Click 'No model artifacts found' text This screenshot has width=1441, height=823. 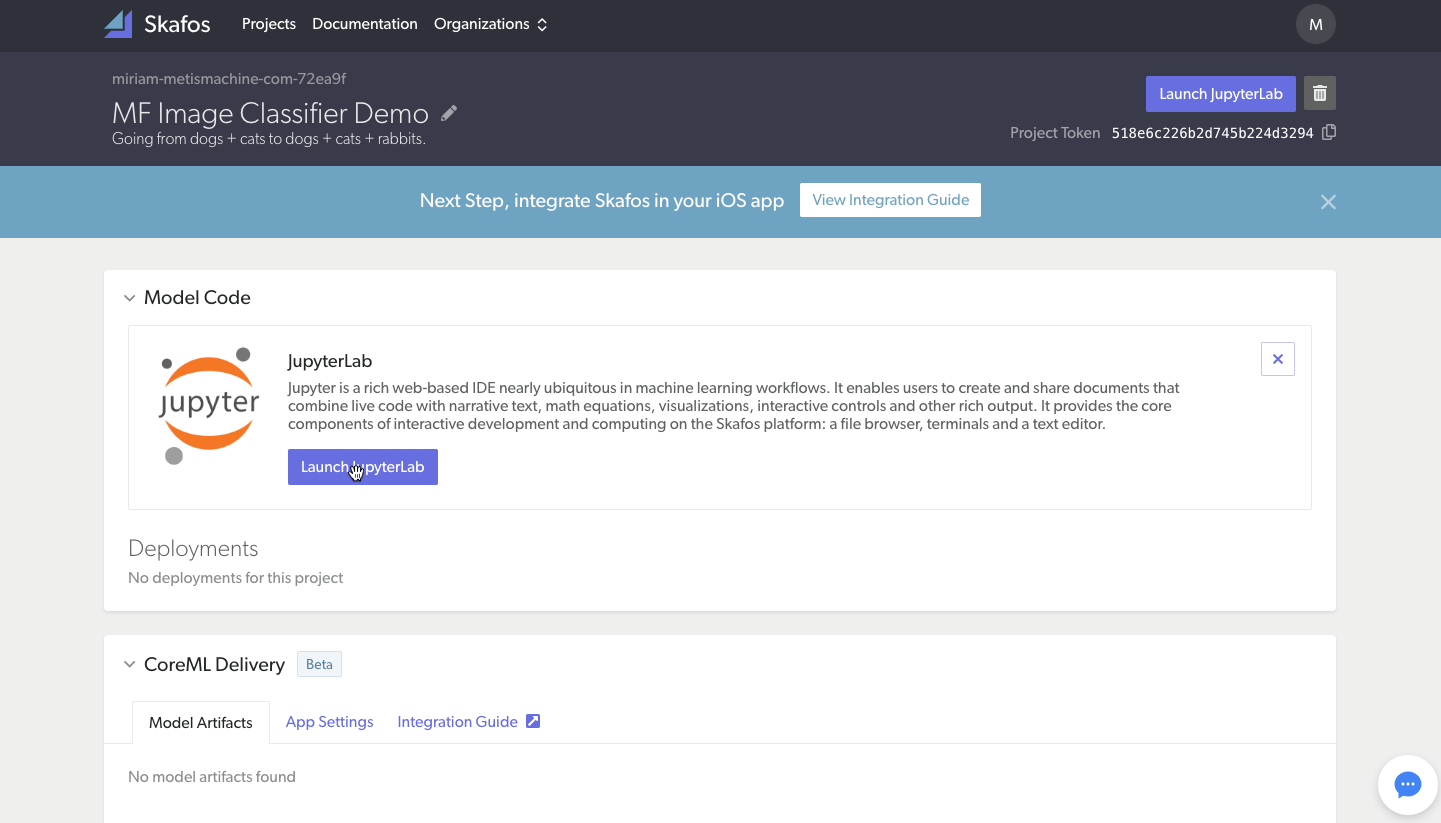[x=212, y=777]
